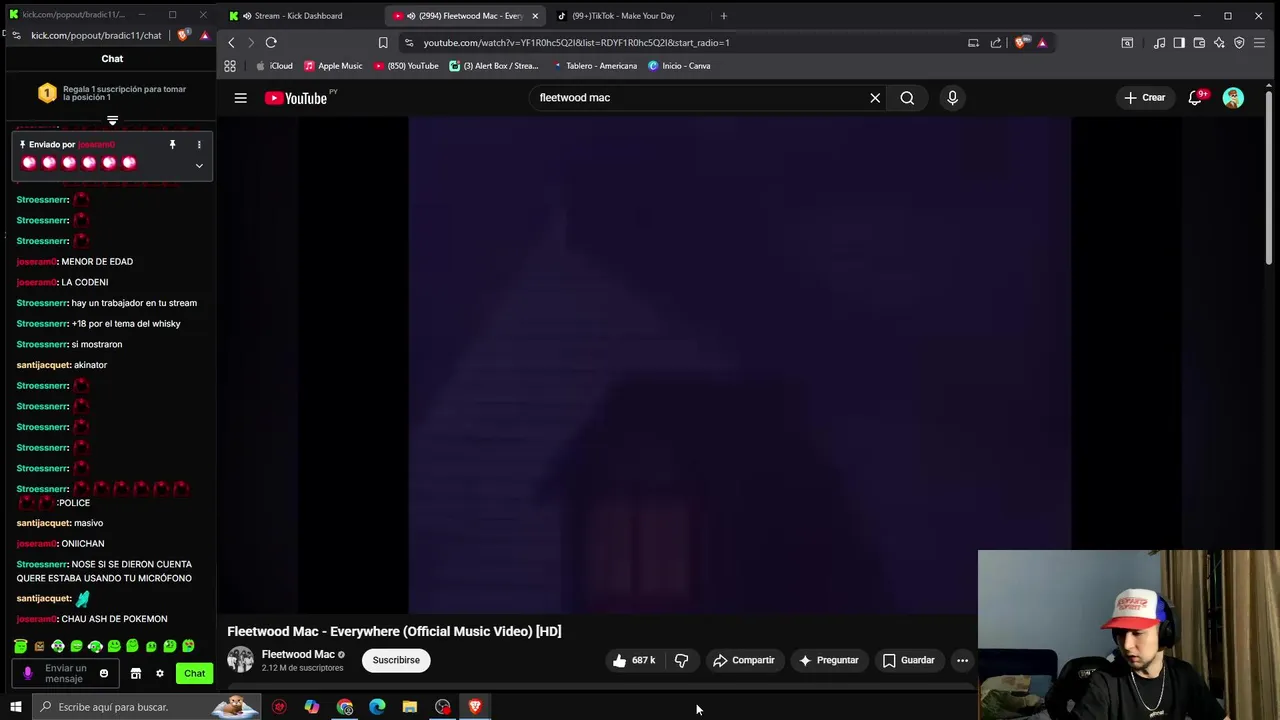Switch to Stream - Kick Dashboard tab
This screenshot has height=720, width=1280.
coord(297,16)
